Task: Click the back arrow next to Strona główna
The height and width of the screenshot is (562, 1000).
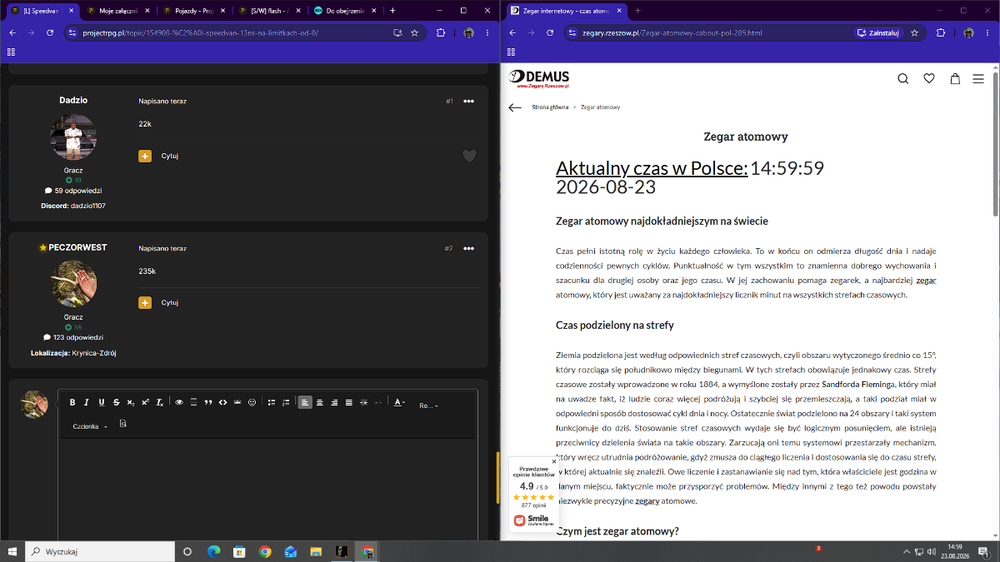Action: (515, 107)
